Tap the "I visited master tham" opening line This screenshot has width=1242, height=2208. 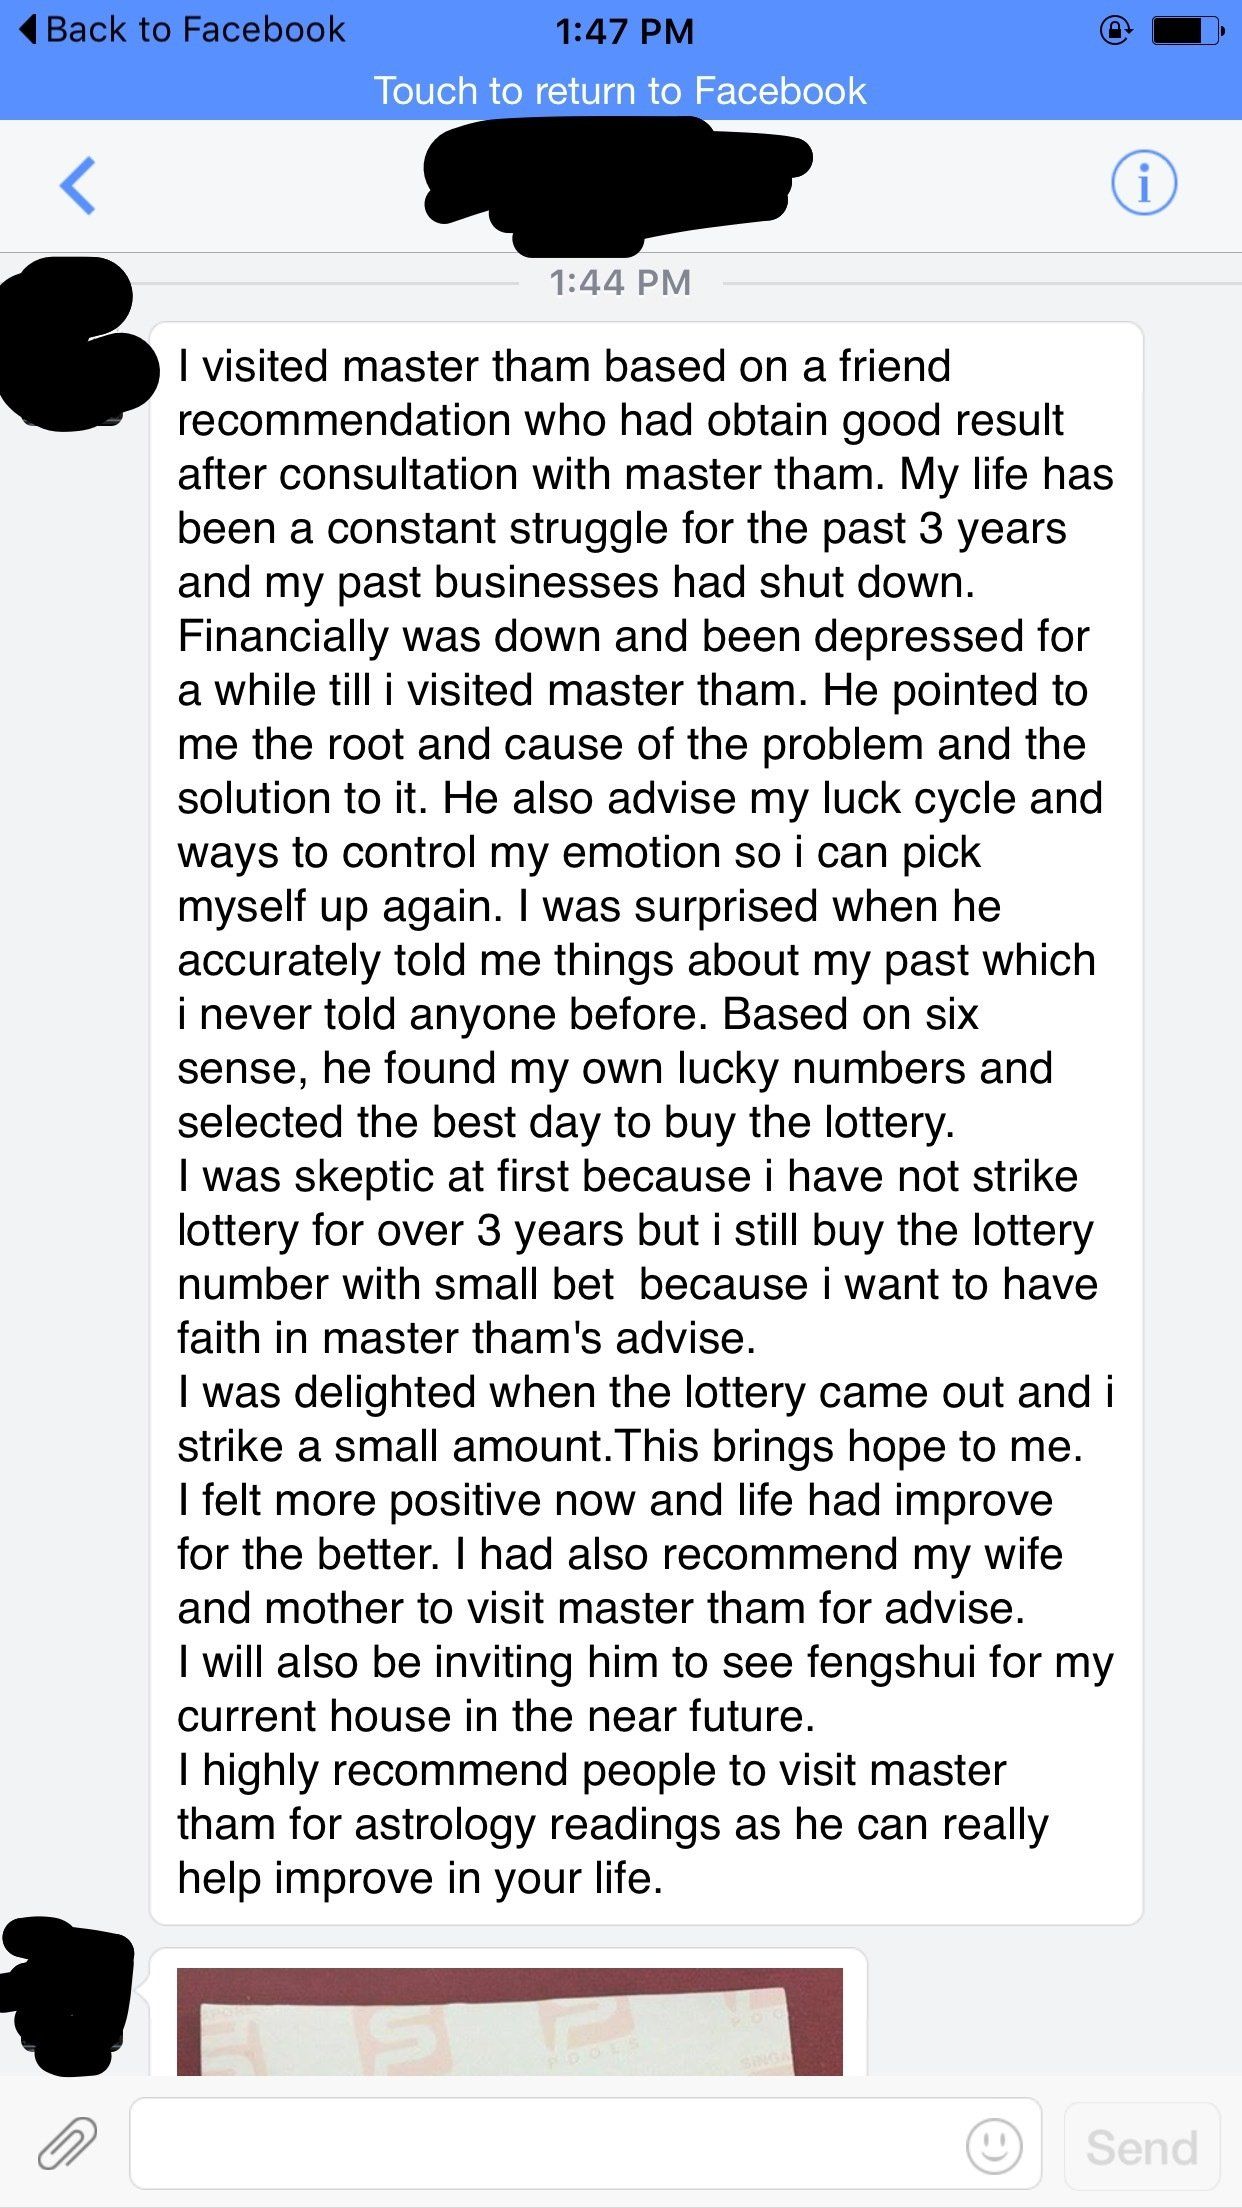pos(564,366)
